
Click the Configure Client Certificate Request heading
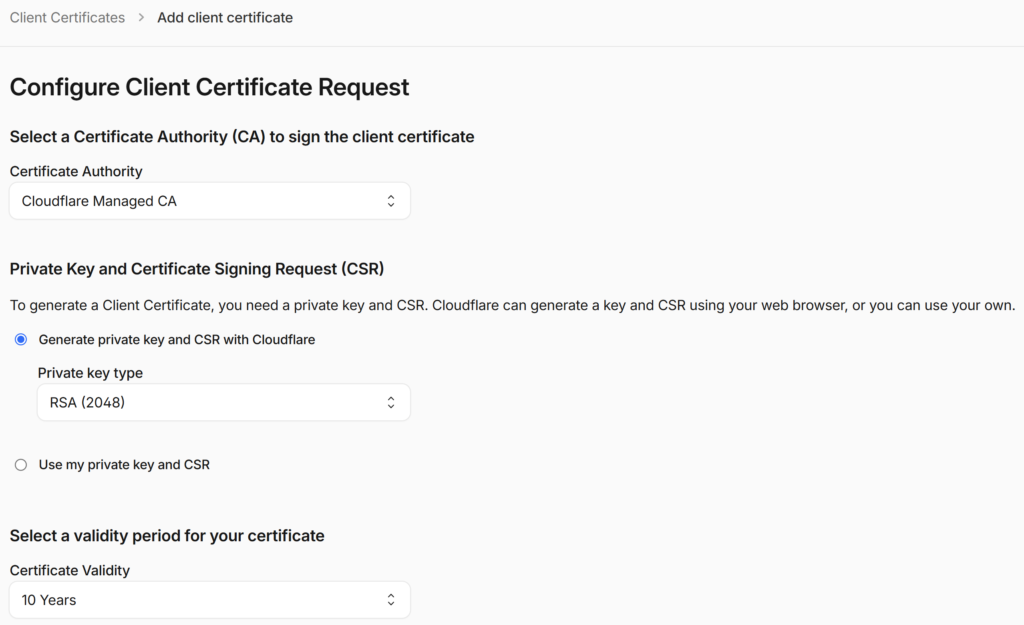(209, 87)
